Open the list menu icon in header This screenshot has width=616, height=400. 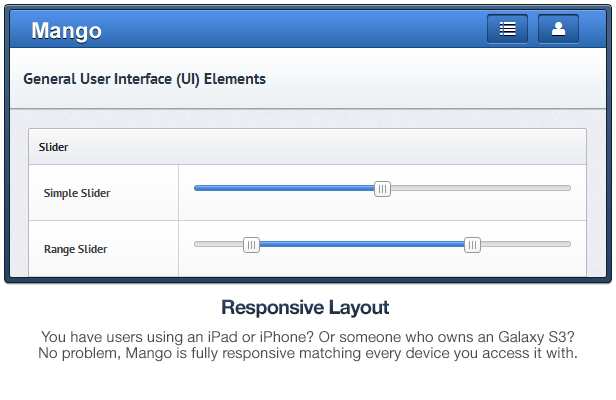[507, 29]
